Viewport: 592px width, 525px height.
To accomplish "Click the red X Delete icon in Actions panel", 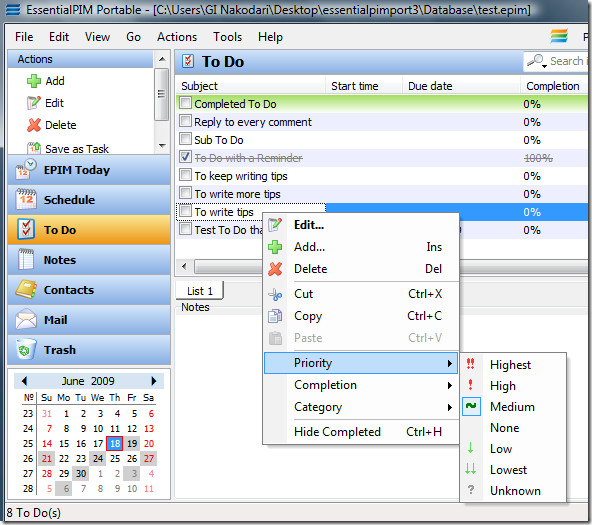I will click(x=34, y=125).
